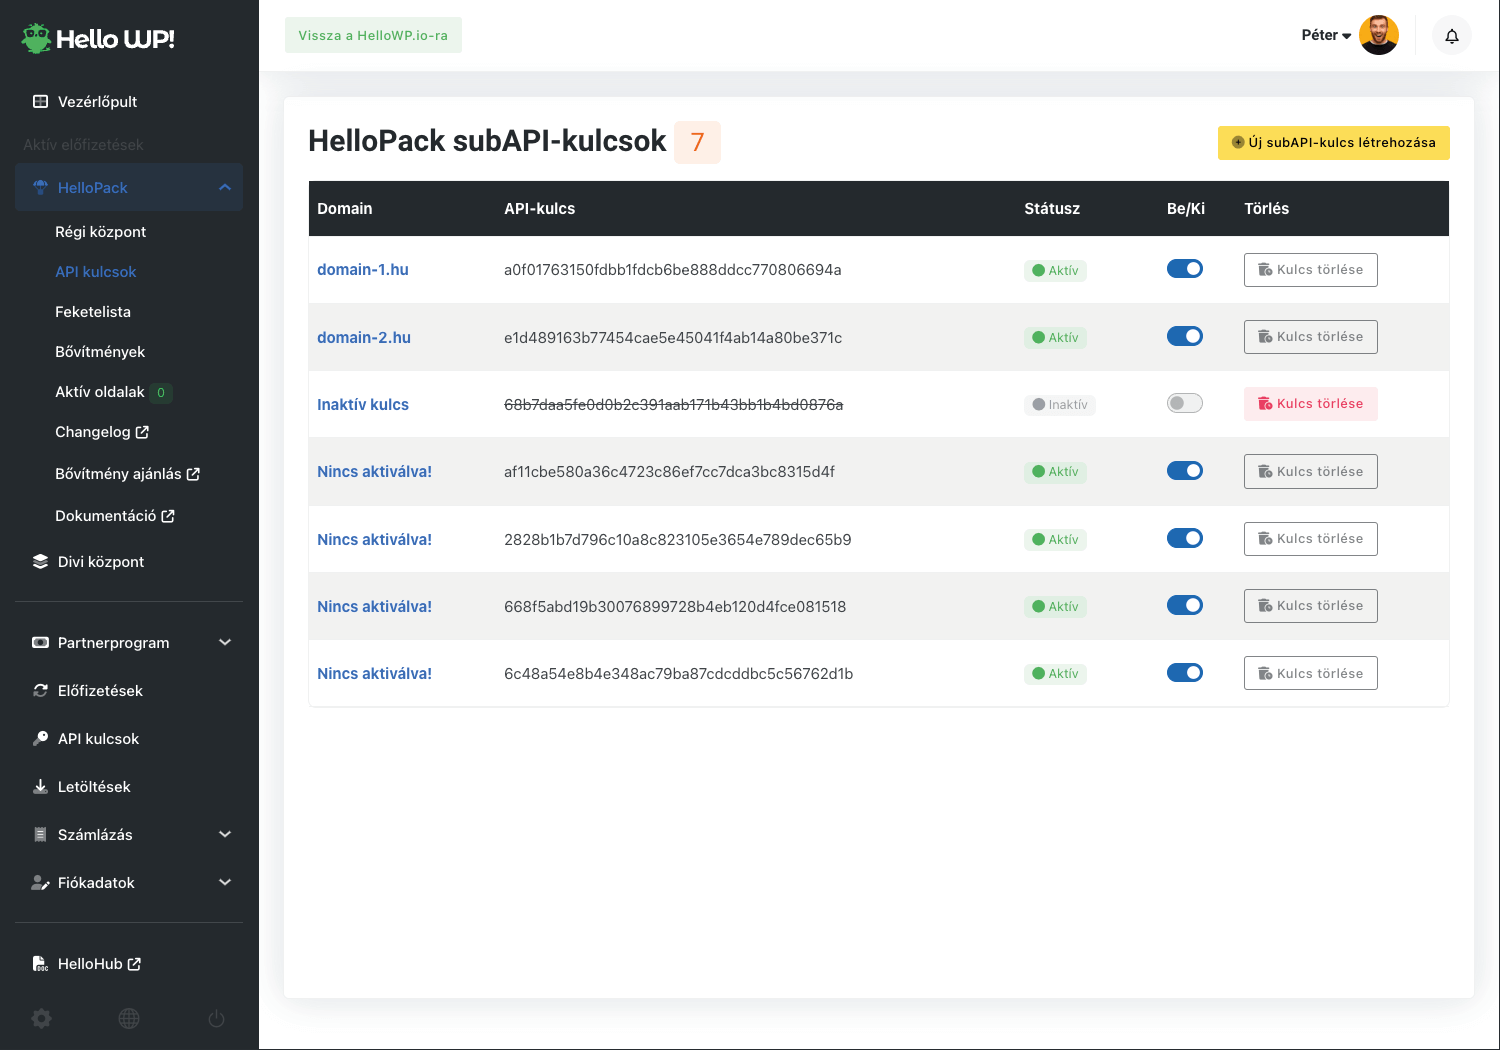Open the Changelog sidebar link

(102, 432)
